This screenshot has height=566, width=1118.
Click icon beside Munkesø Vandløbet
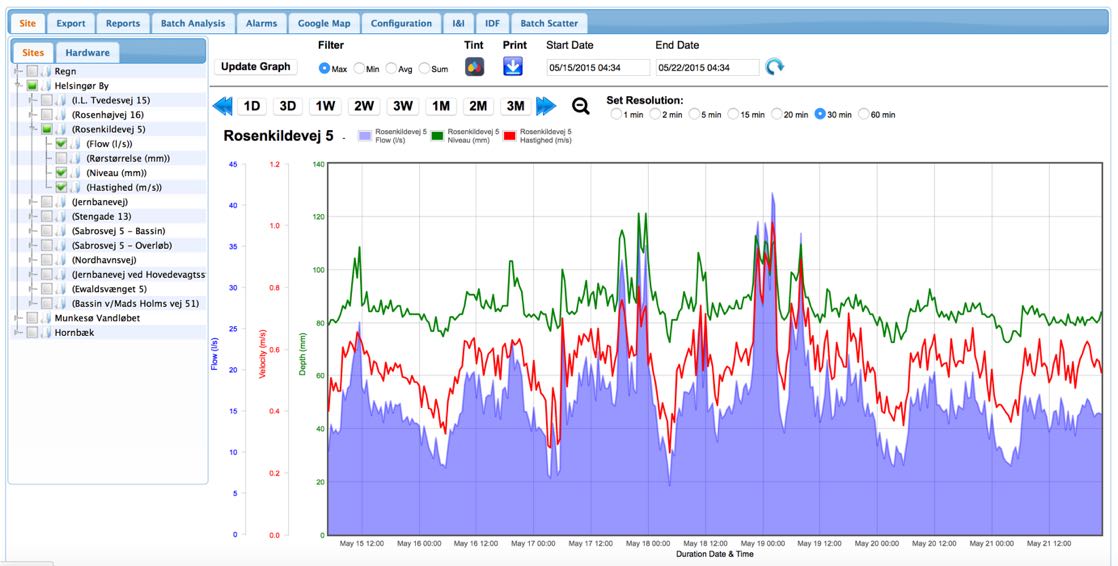46,319
